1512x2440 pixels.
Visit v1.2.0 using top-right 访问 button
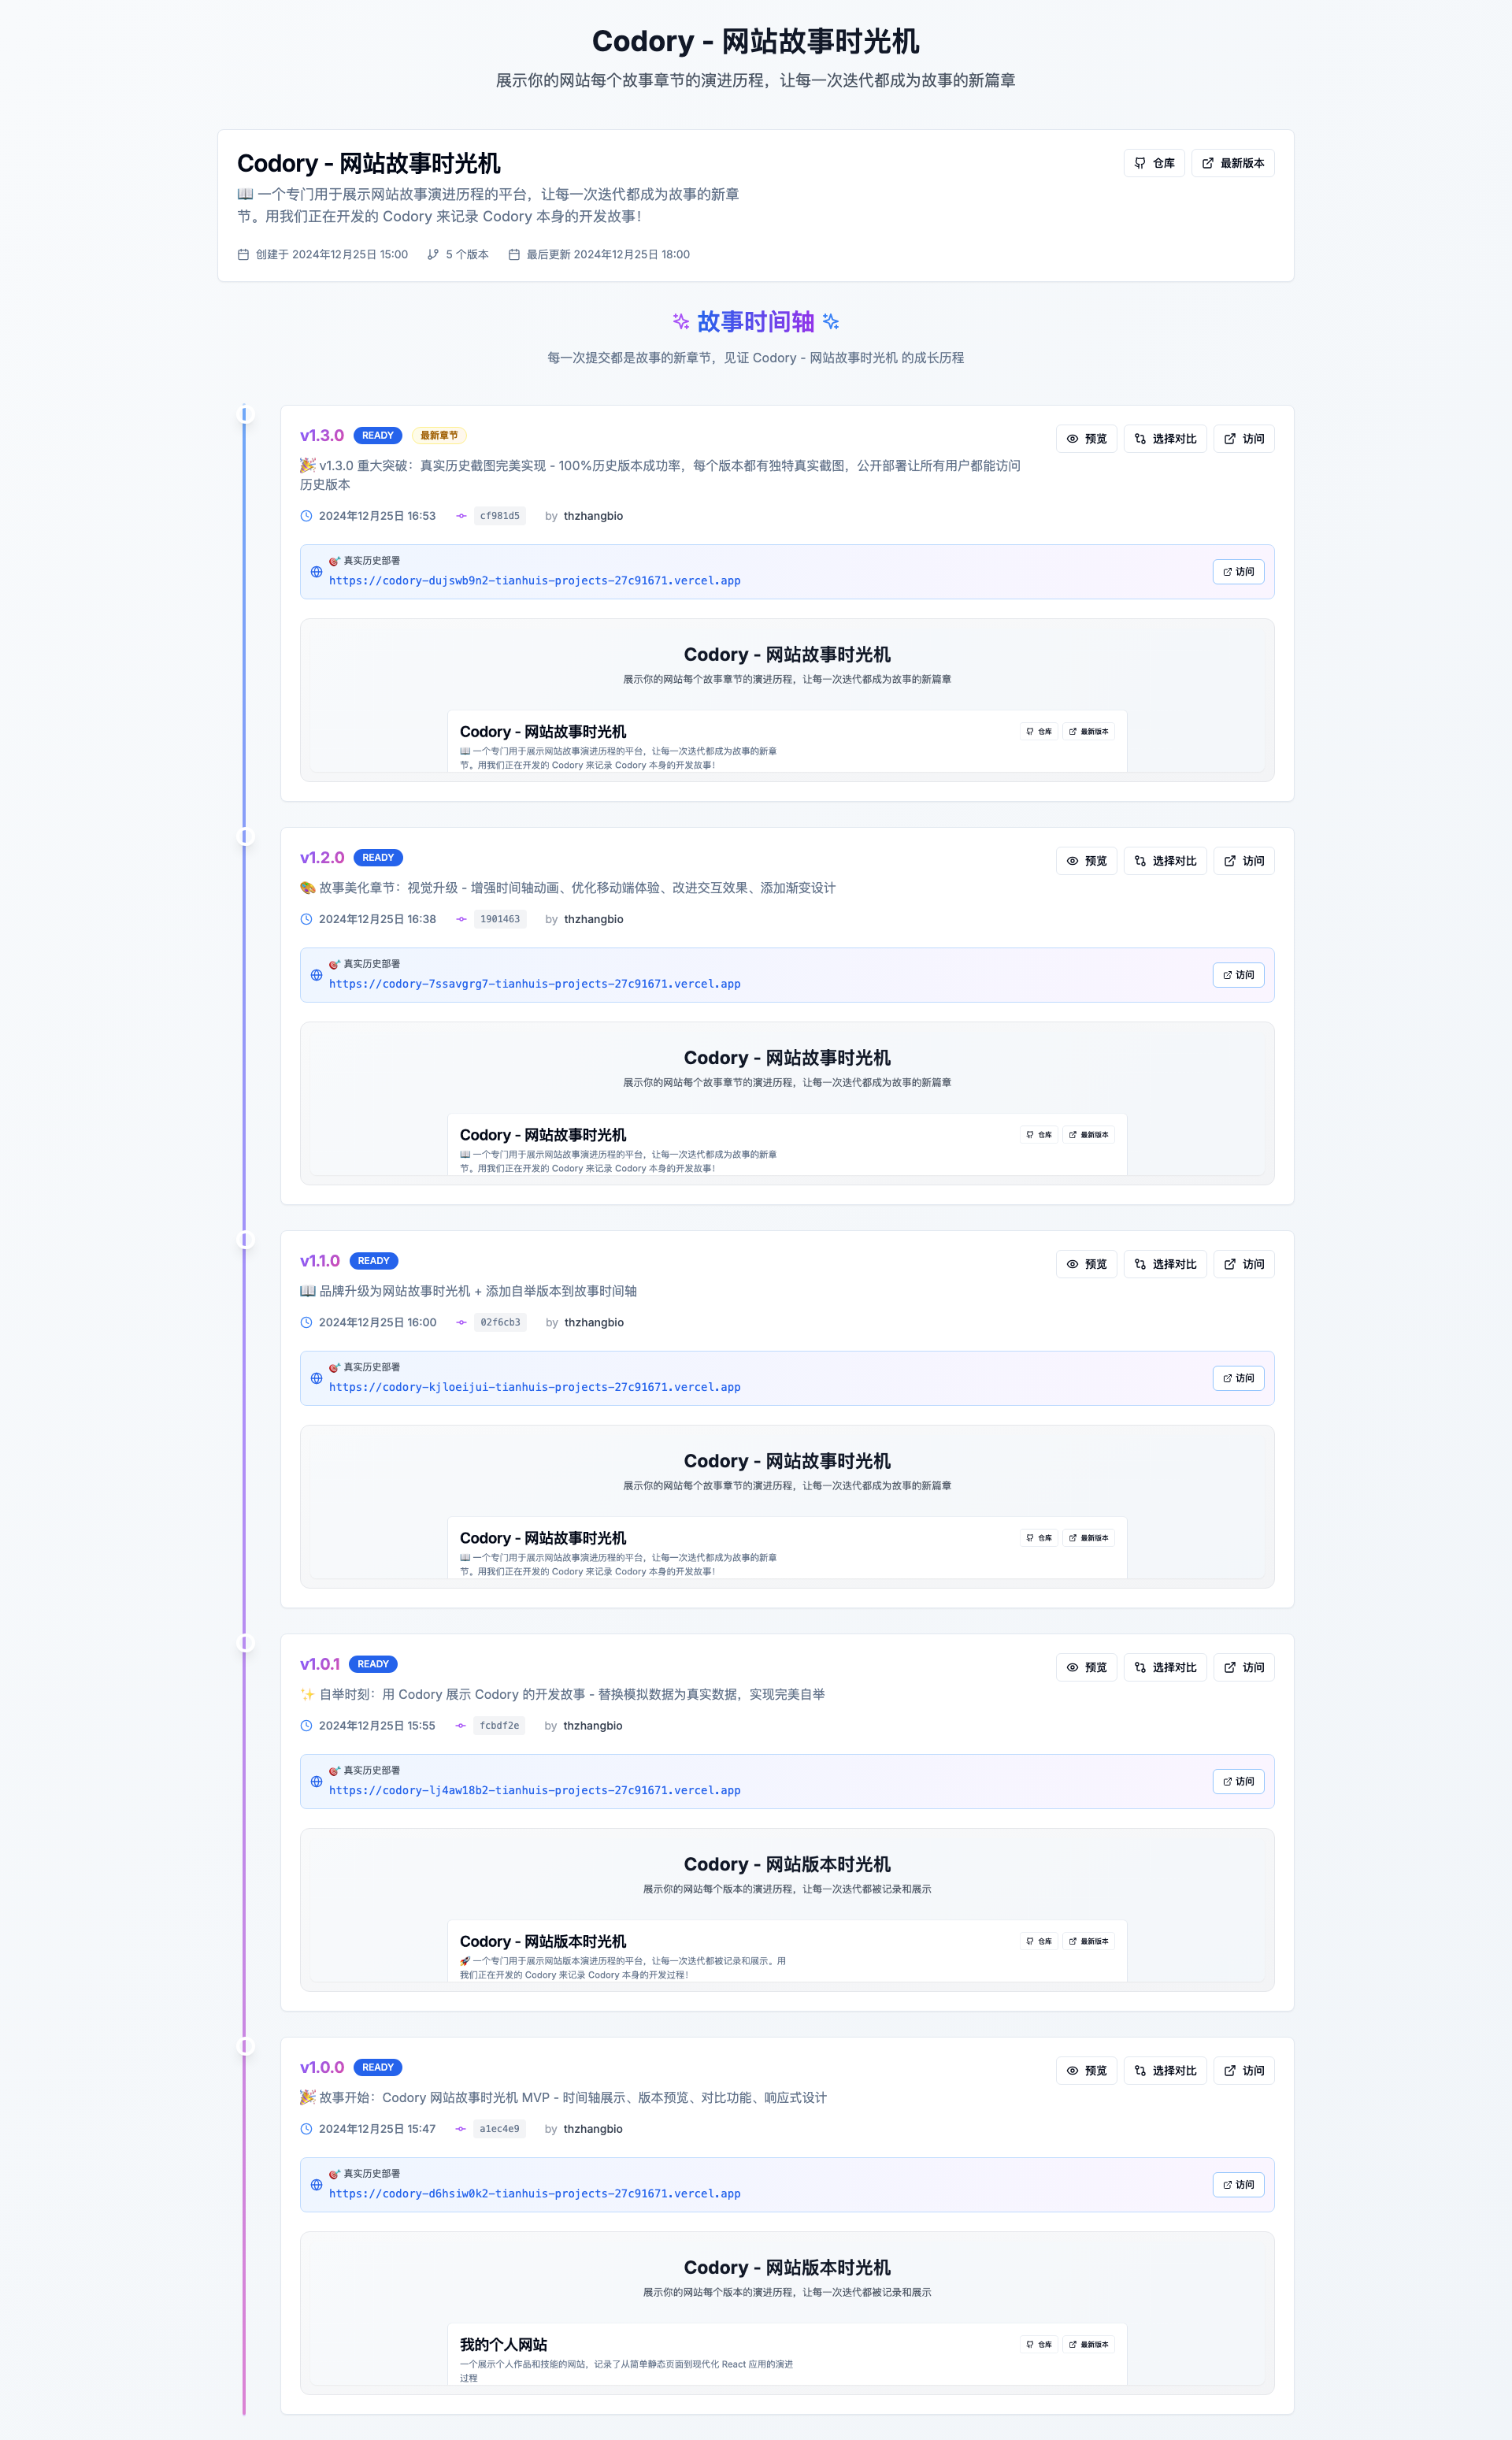click(x=1243, y=861)
